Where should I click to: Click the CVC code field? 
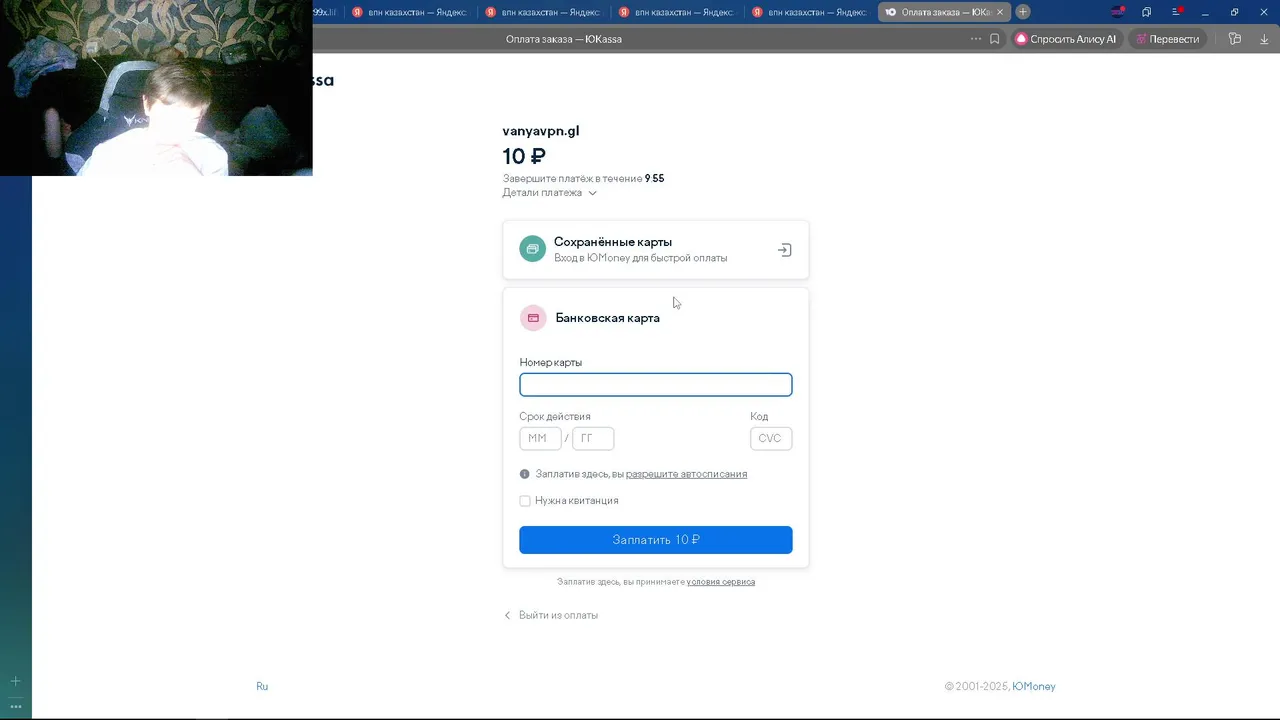pos(771,439)
